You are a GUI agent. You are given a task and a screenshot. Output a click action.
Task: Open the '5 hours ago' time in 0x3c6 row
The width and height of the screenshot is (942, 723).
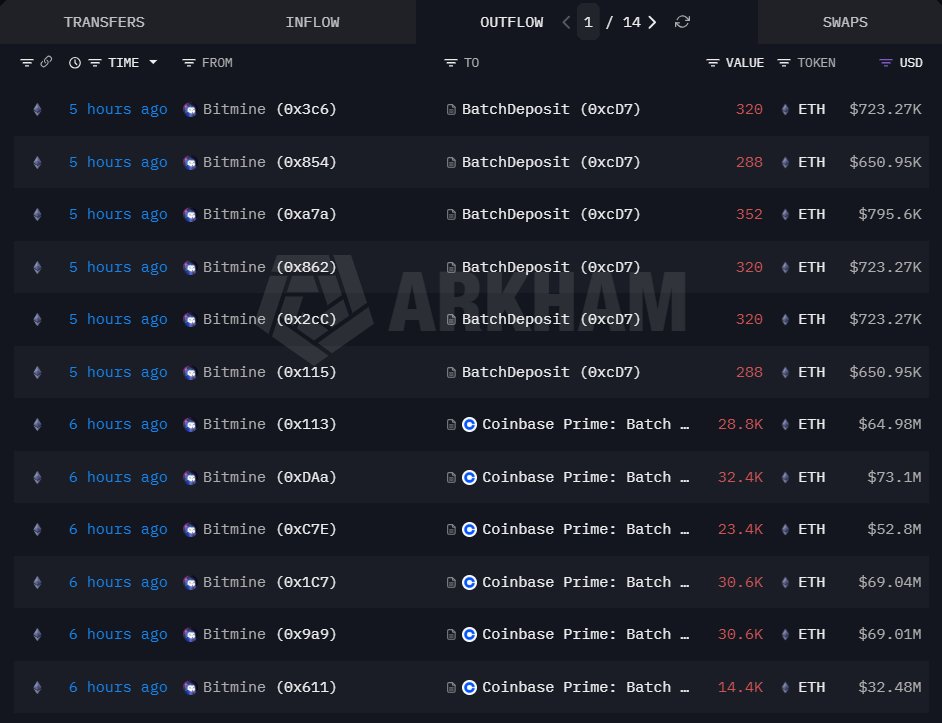[118, 109]
